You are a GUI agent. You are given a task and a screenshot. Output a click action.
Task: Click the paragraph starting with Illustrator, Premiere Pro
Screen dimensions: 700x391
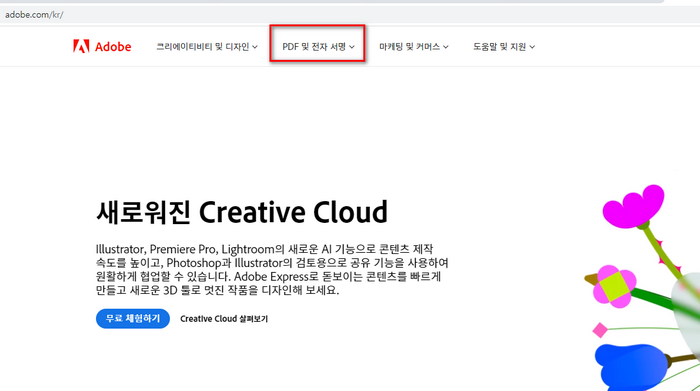pos(272,269)
